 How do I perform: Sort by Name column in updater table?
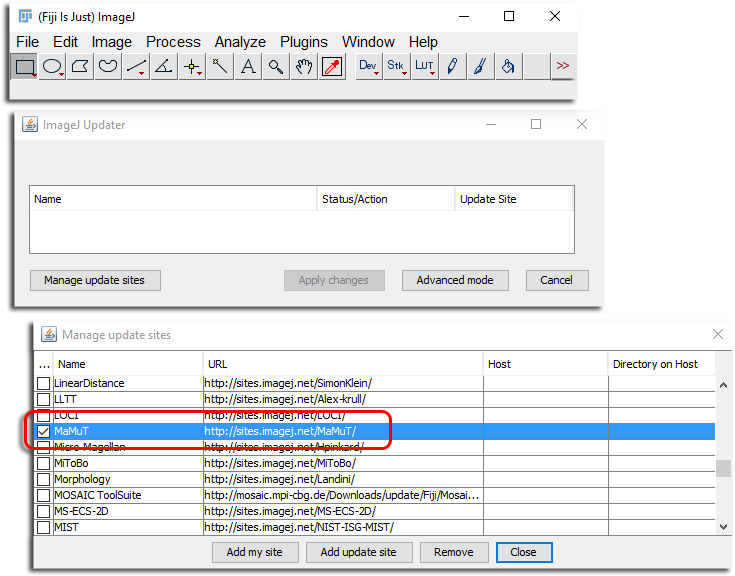click(x=173, y=199)
